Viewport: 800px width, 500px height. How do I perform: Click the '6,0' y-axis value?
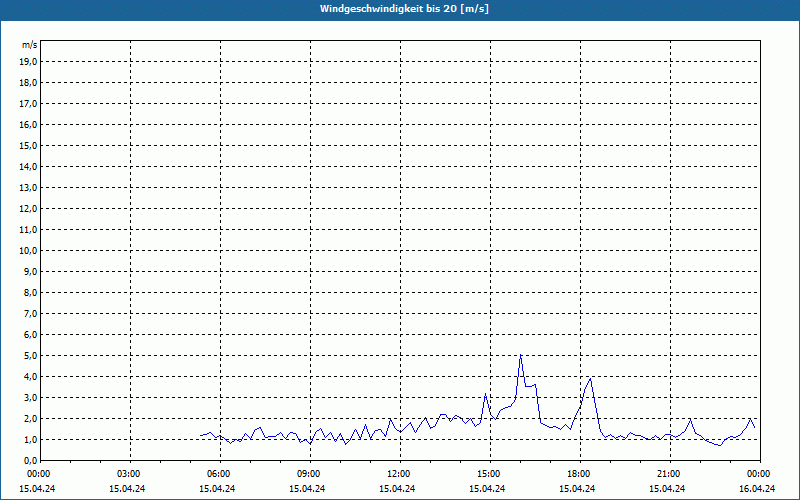pyautogui.click(x=30, y=335)
